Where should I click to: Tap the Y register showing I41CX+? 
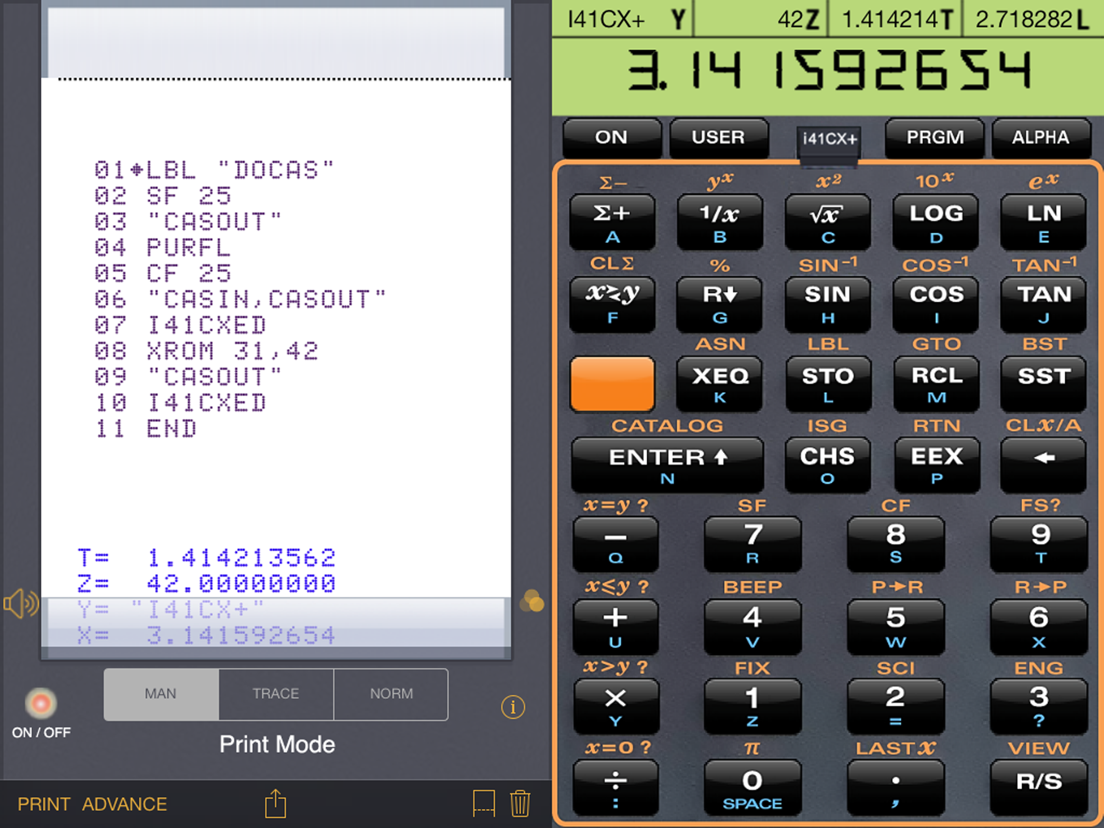623,19
